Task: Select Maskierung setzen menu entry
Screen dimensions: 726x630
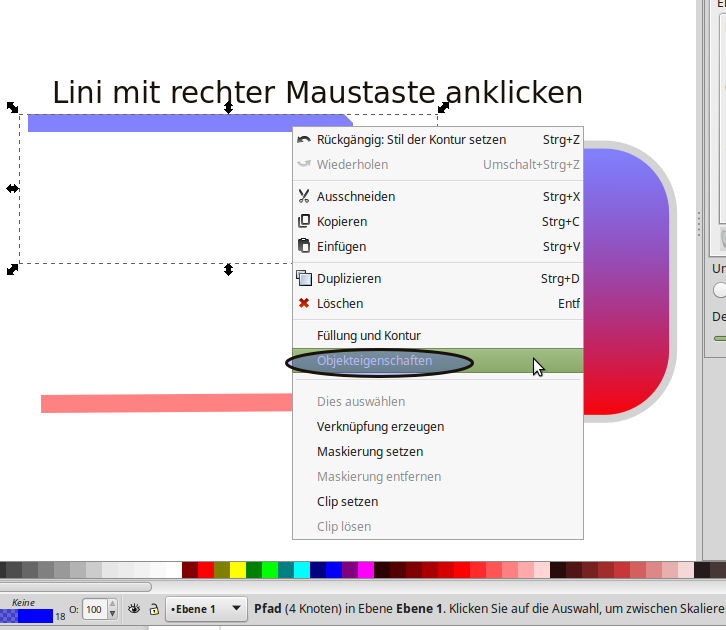Action: [x=438, y=452]
